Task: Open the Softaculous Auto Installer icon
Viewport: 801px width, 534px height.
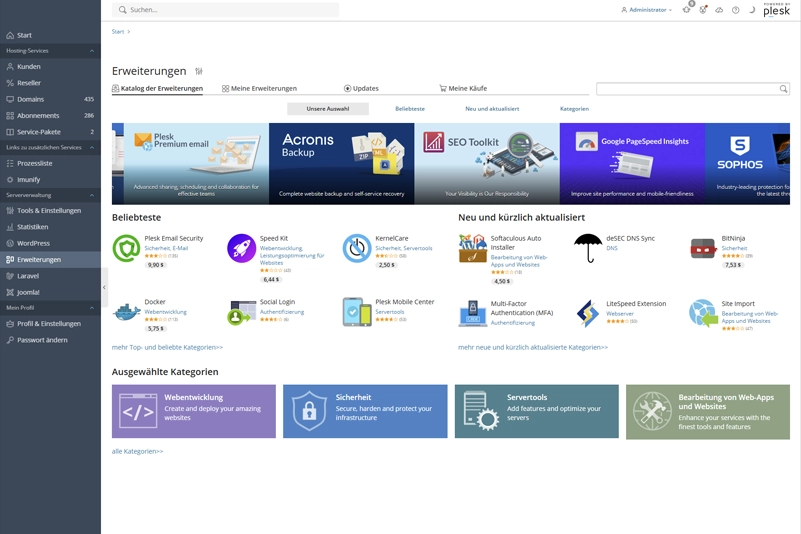Action: pos(473,248)
